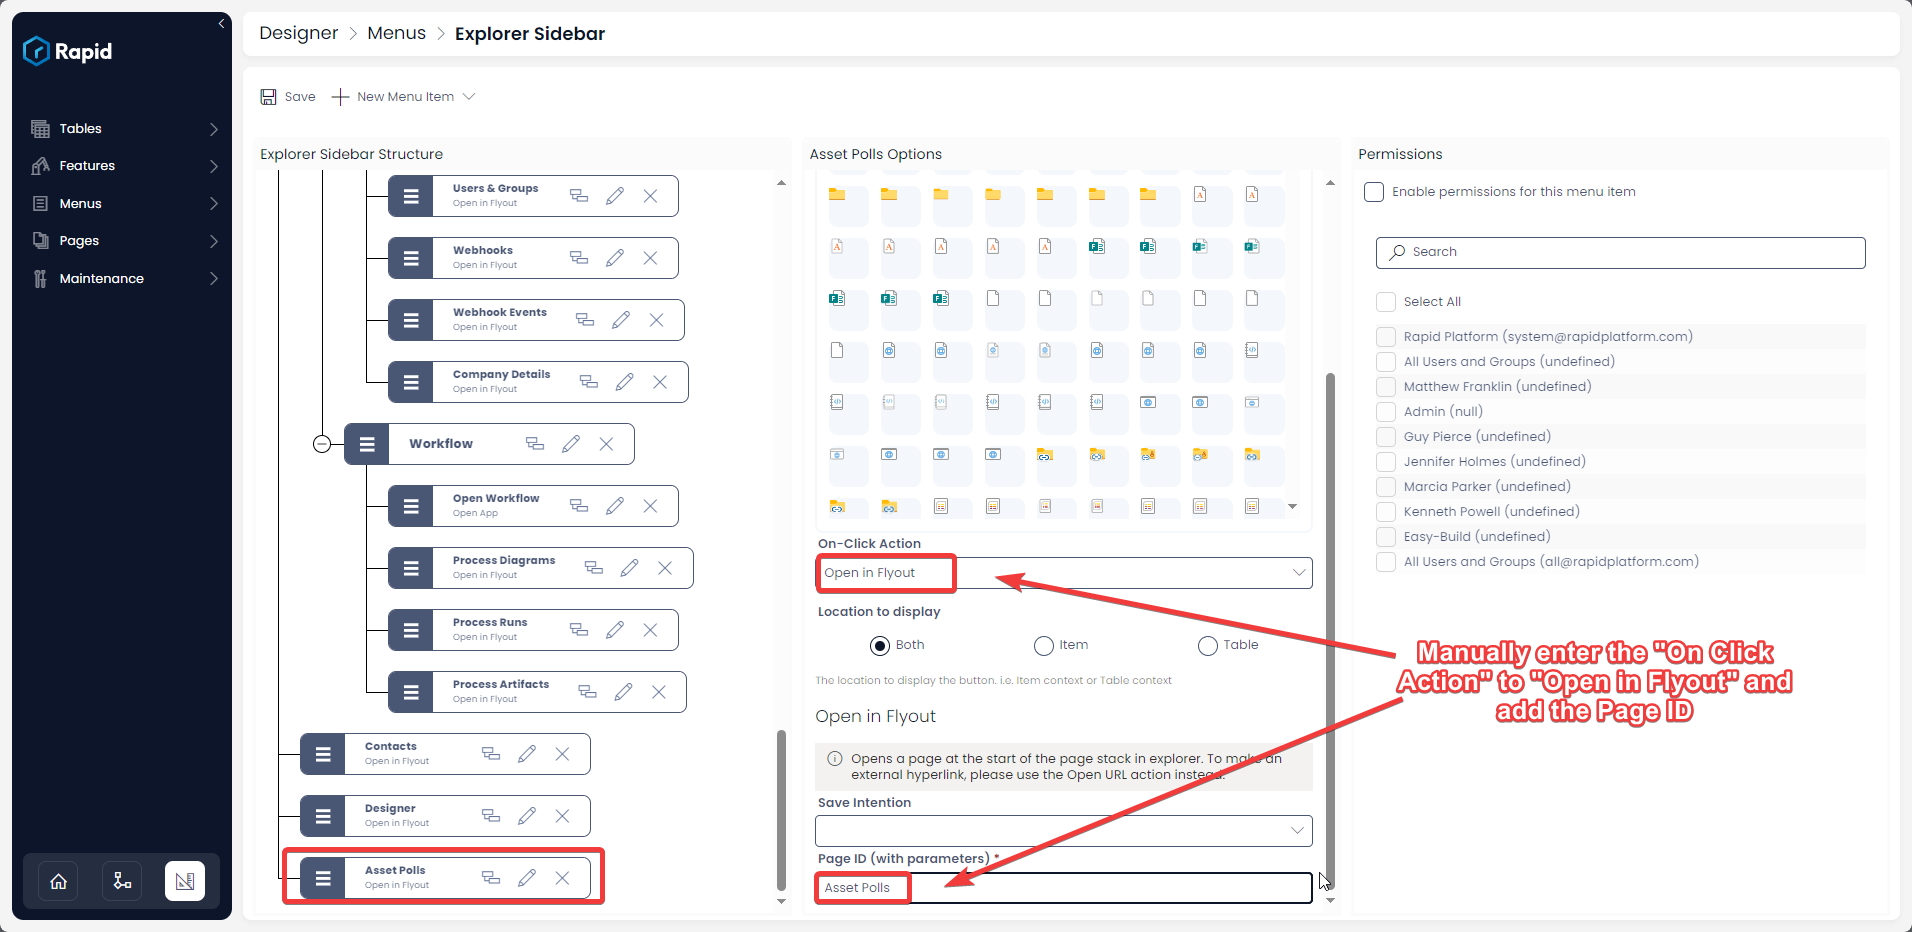Add child item under Company Details
This screenshot has width=1912, height=932.
point(589,382)
